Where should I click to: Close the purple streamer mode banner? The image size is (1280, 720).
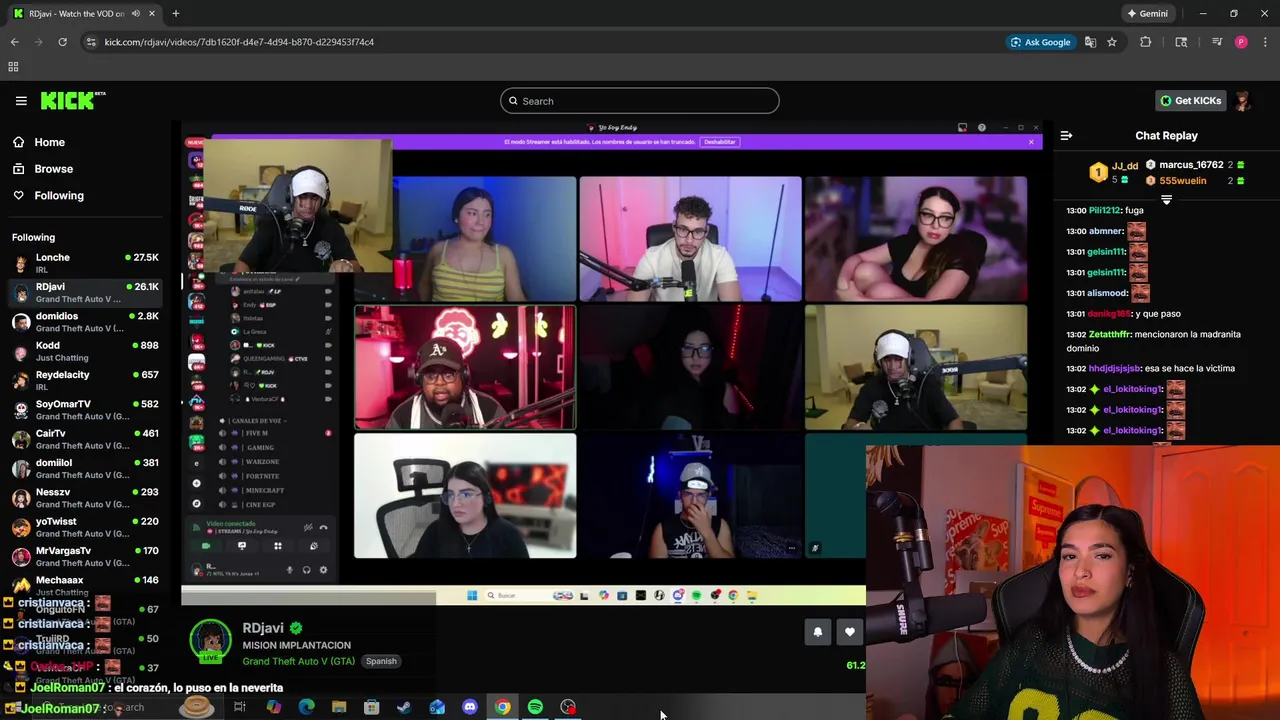[1031, 142]
